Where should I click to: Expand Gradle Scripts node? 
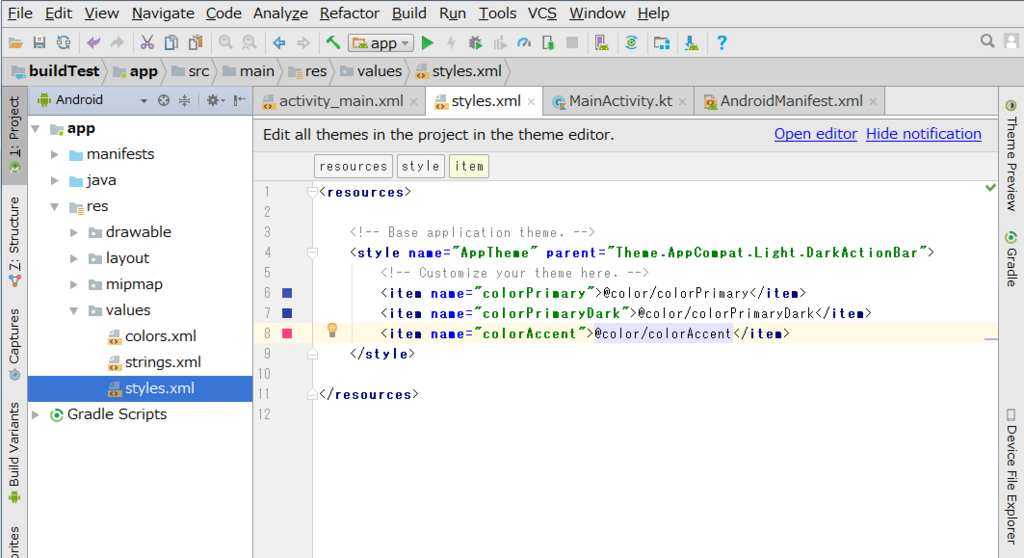tap(36, 415)
